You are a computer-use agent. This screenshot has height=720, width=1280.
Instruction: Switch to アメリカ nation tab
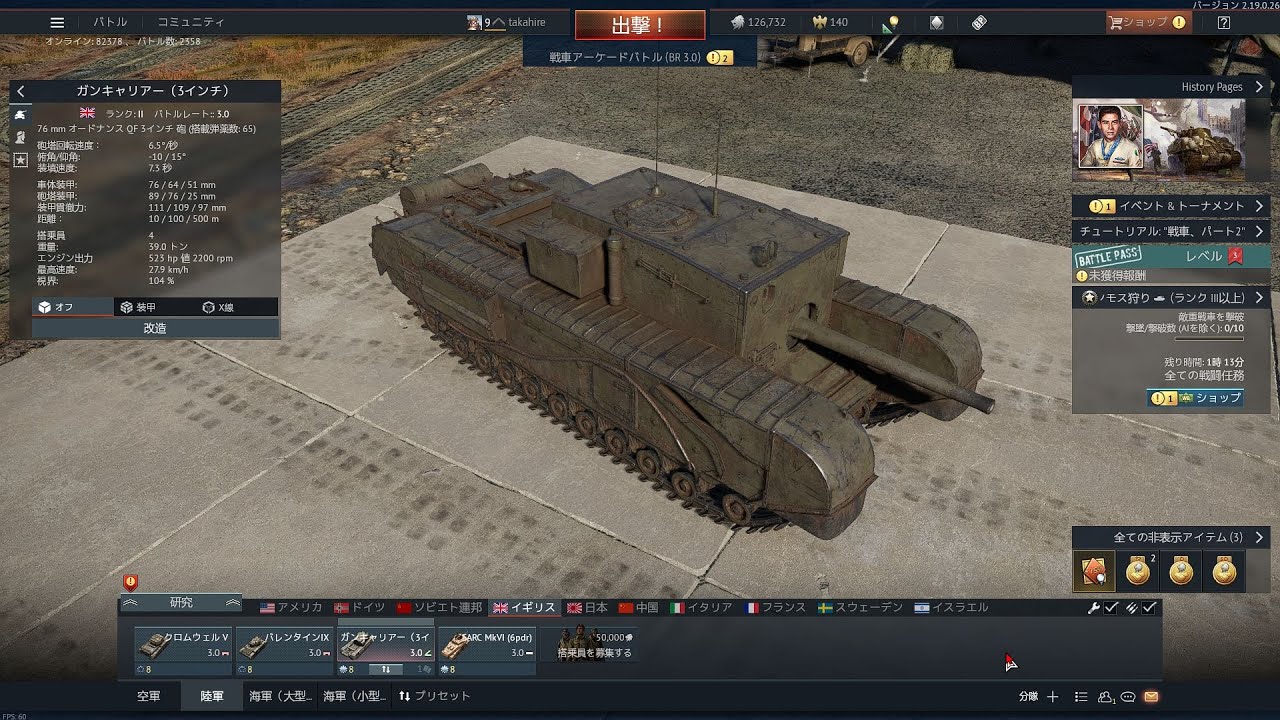291,607
